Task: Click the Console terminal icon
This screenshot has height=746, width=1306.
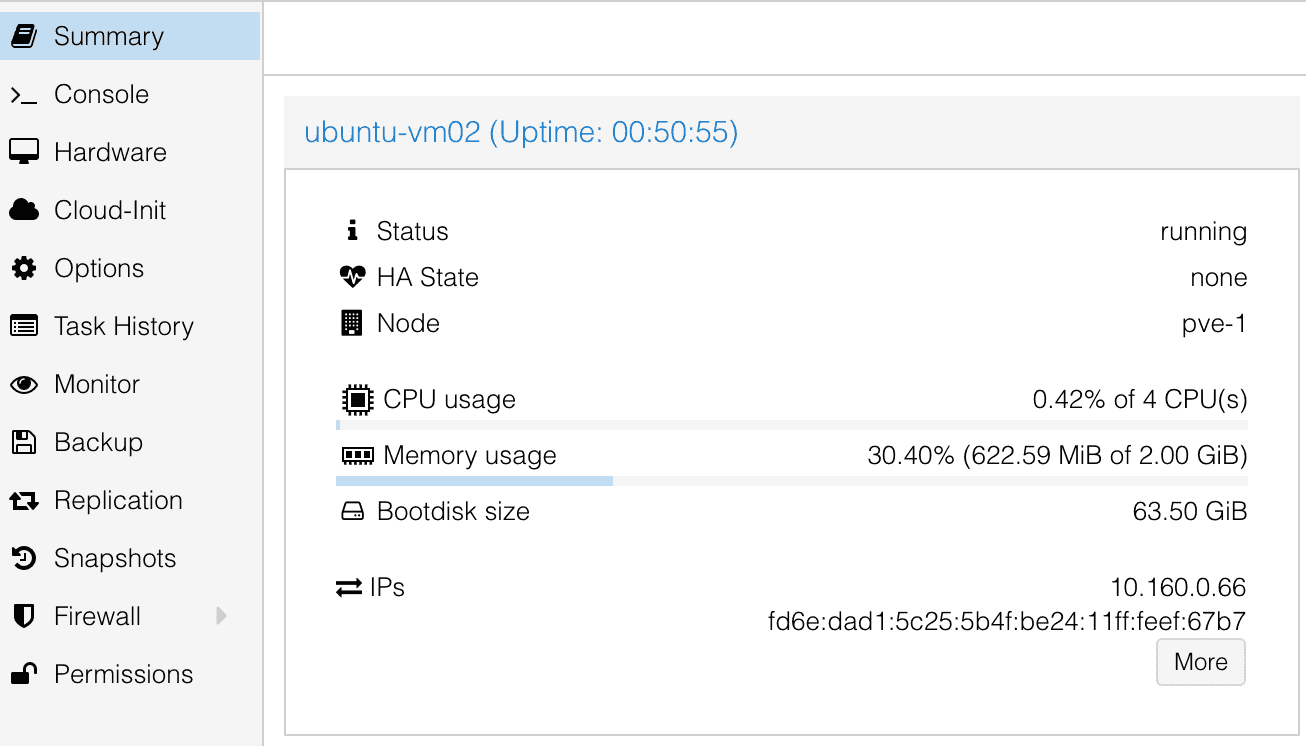Action: tap(24, 93)
